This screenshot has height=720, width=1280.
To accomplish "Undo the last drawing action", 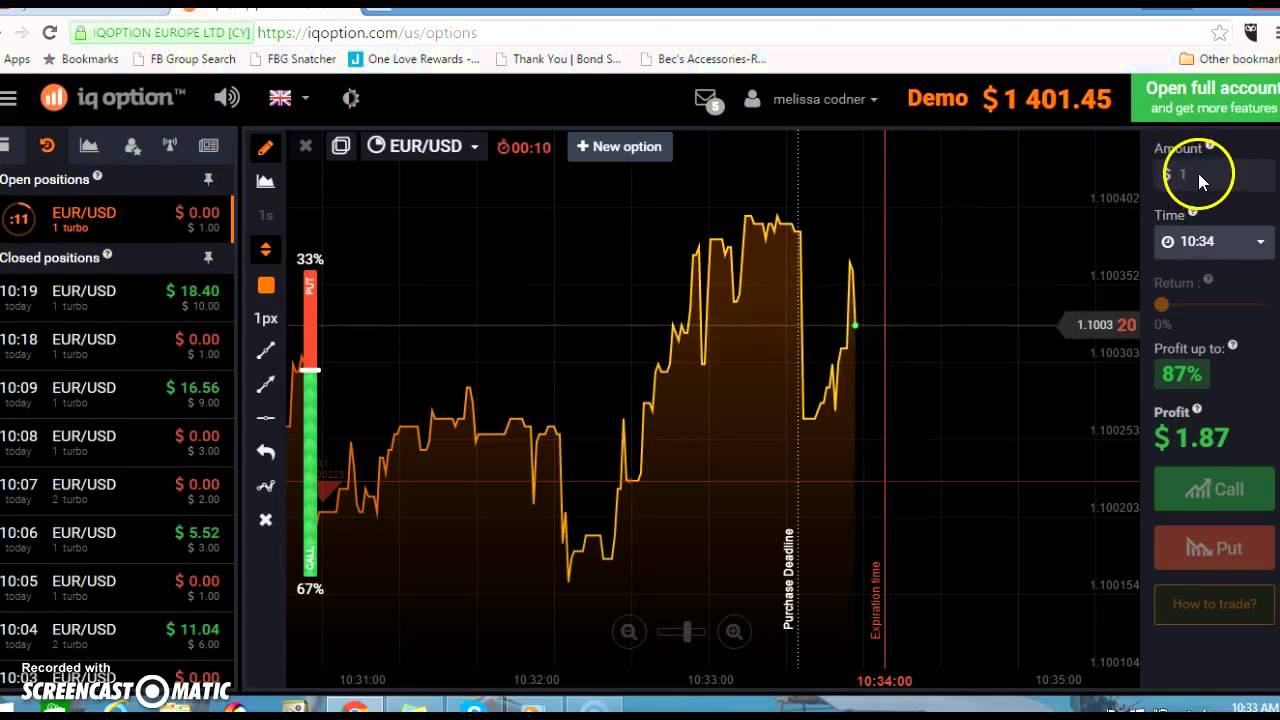I will point(265,452).
